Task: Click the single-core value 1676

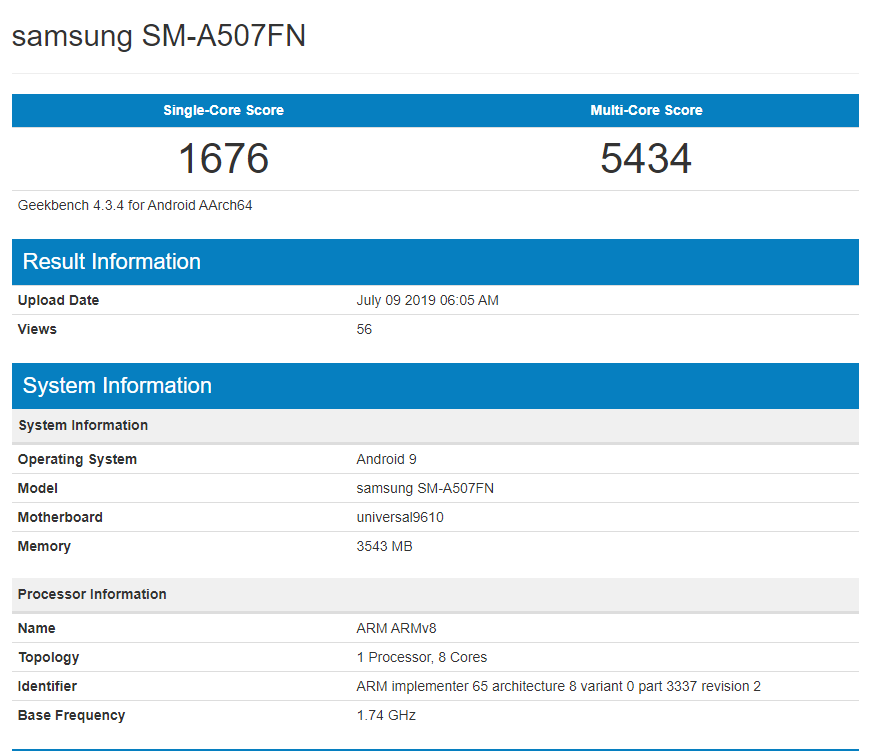Action: [x=223, y=159]
